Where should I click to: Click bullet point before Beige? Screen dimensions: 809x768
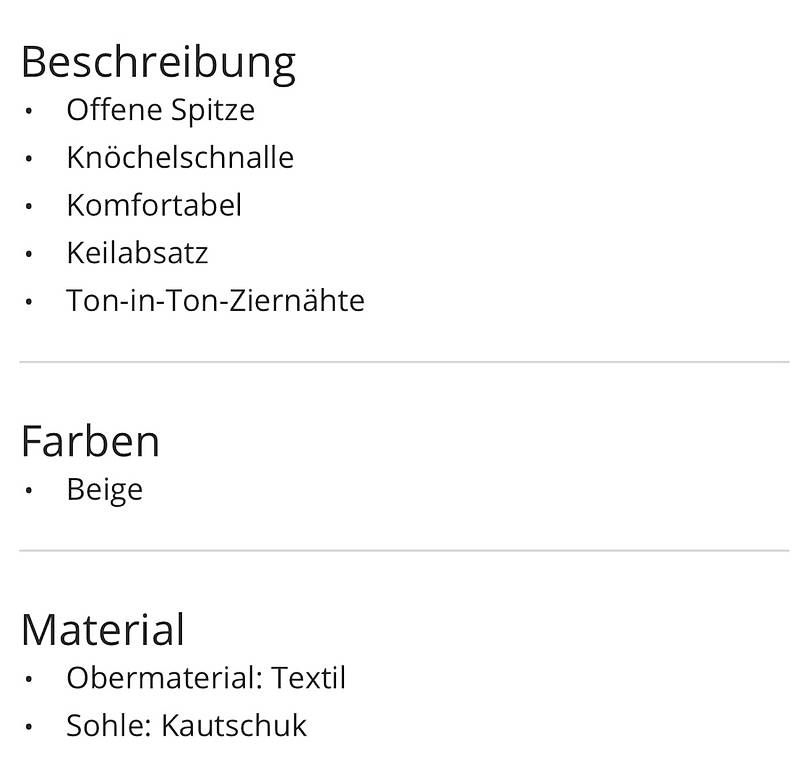(29, 491)
